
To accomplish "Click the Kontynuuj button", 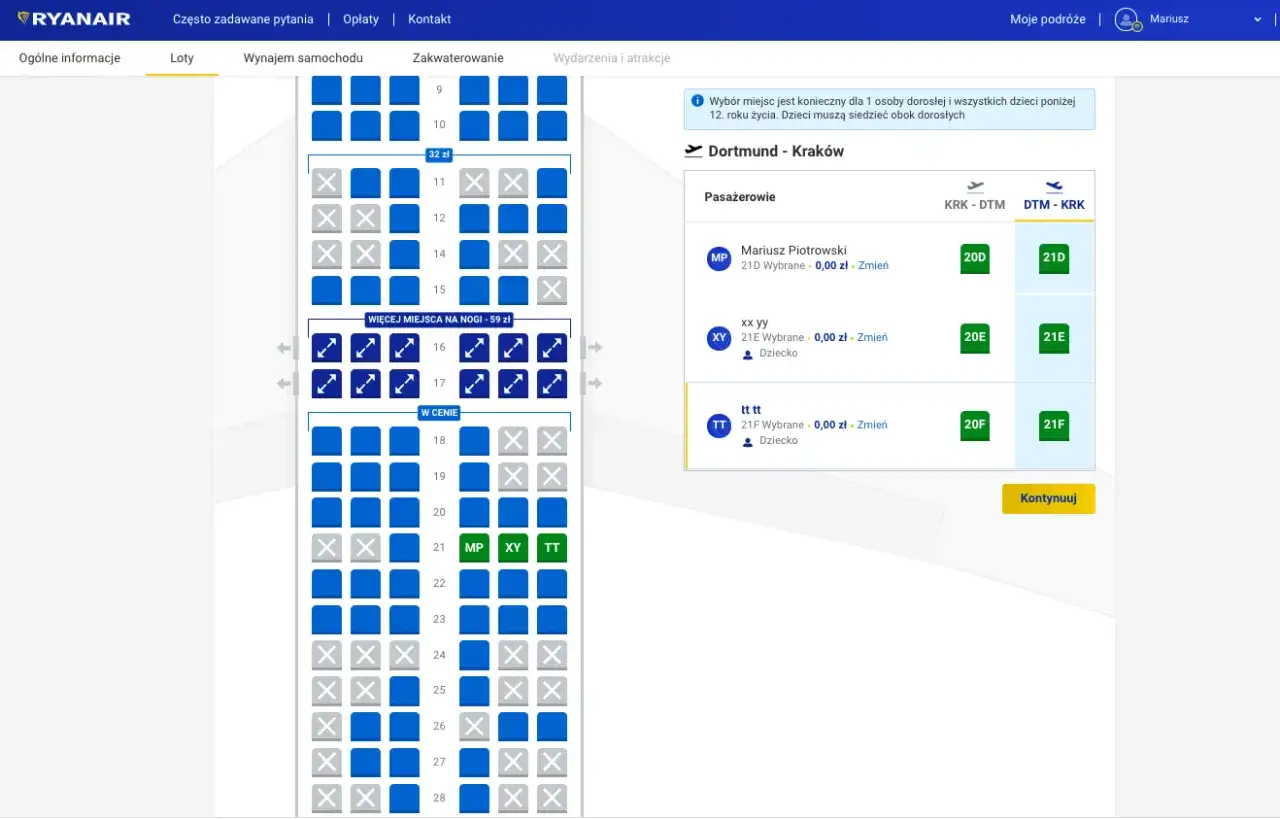I will pyautogui.click(x=1049, y=499).
